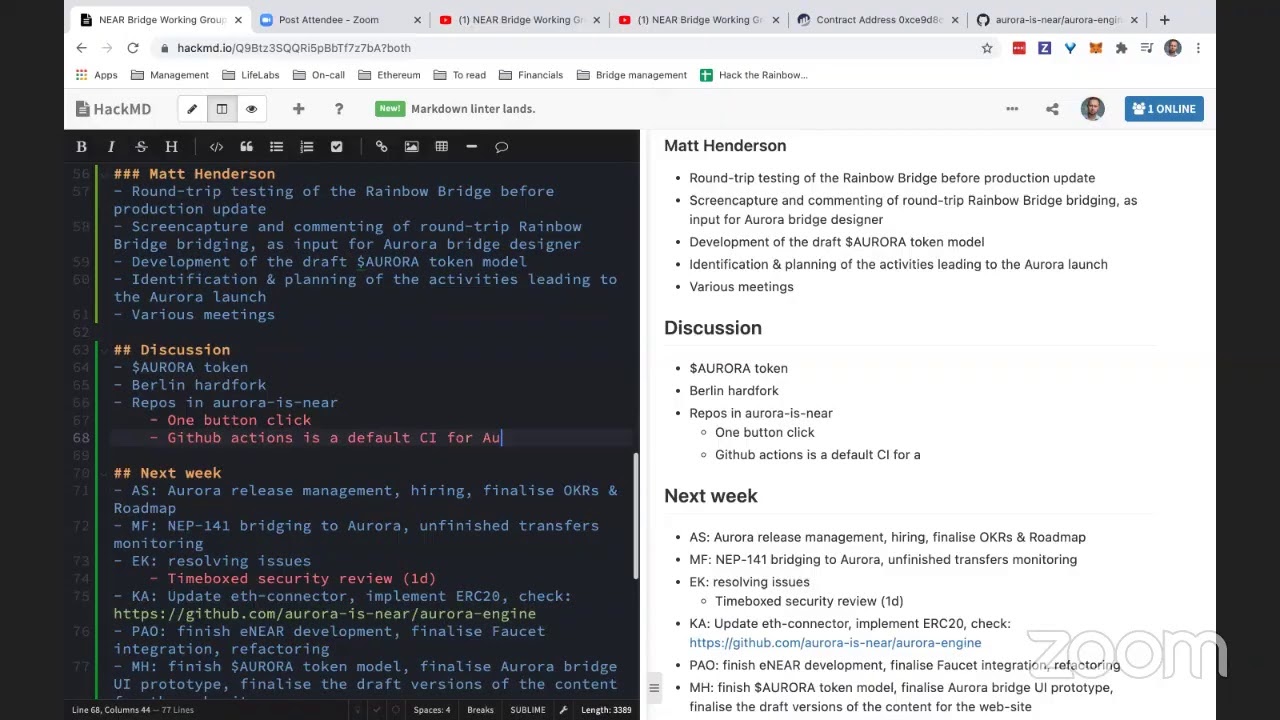Viewport: 1280px width, 720px height.
Task: Expand the 1 ONLINE users list
Action: 1164,109
